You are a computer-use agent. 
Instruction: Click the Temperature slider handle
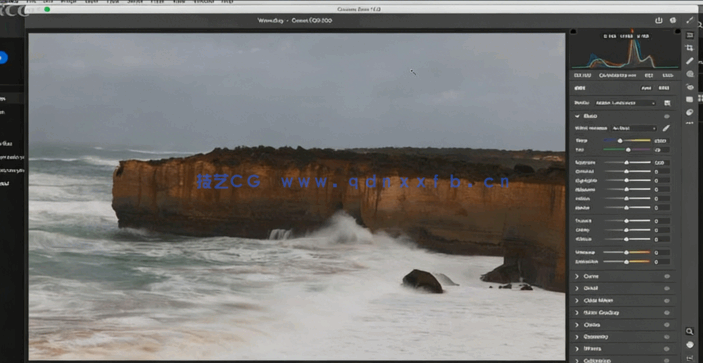(x=620, y=141)
